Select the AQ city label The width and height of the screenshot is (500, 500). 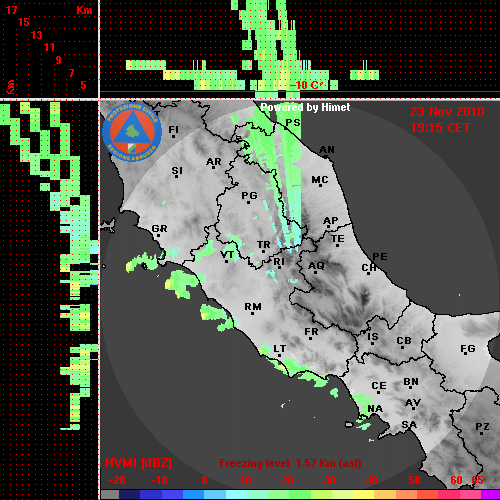pyautogui.click(x=316, y=266)
